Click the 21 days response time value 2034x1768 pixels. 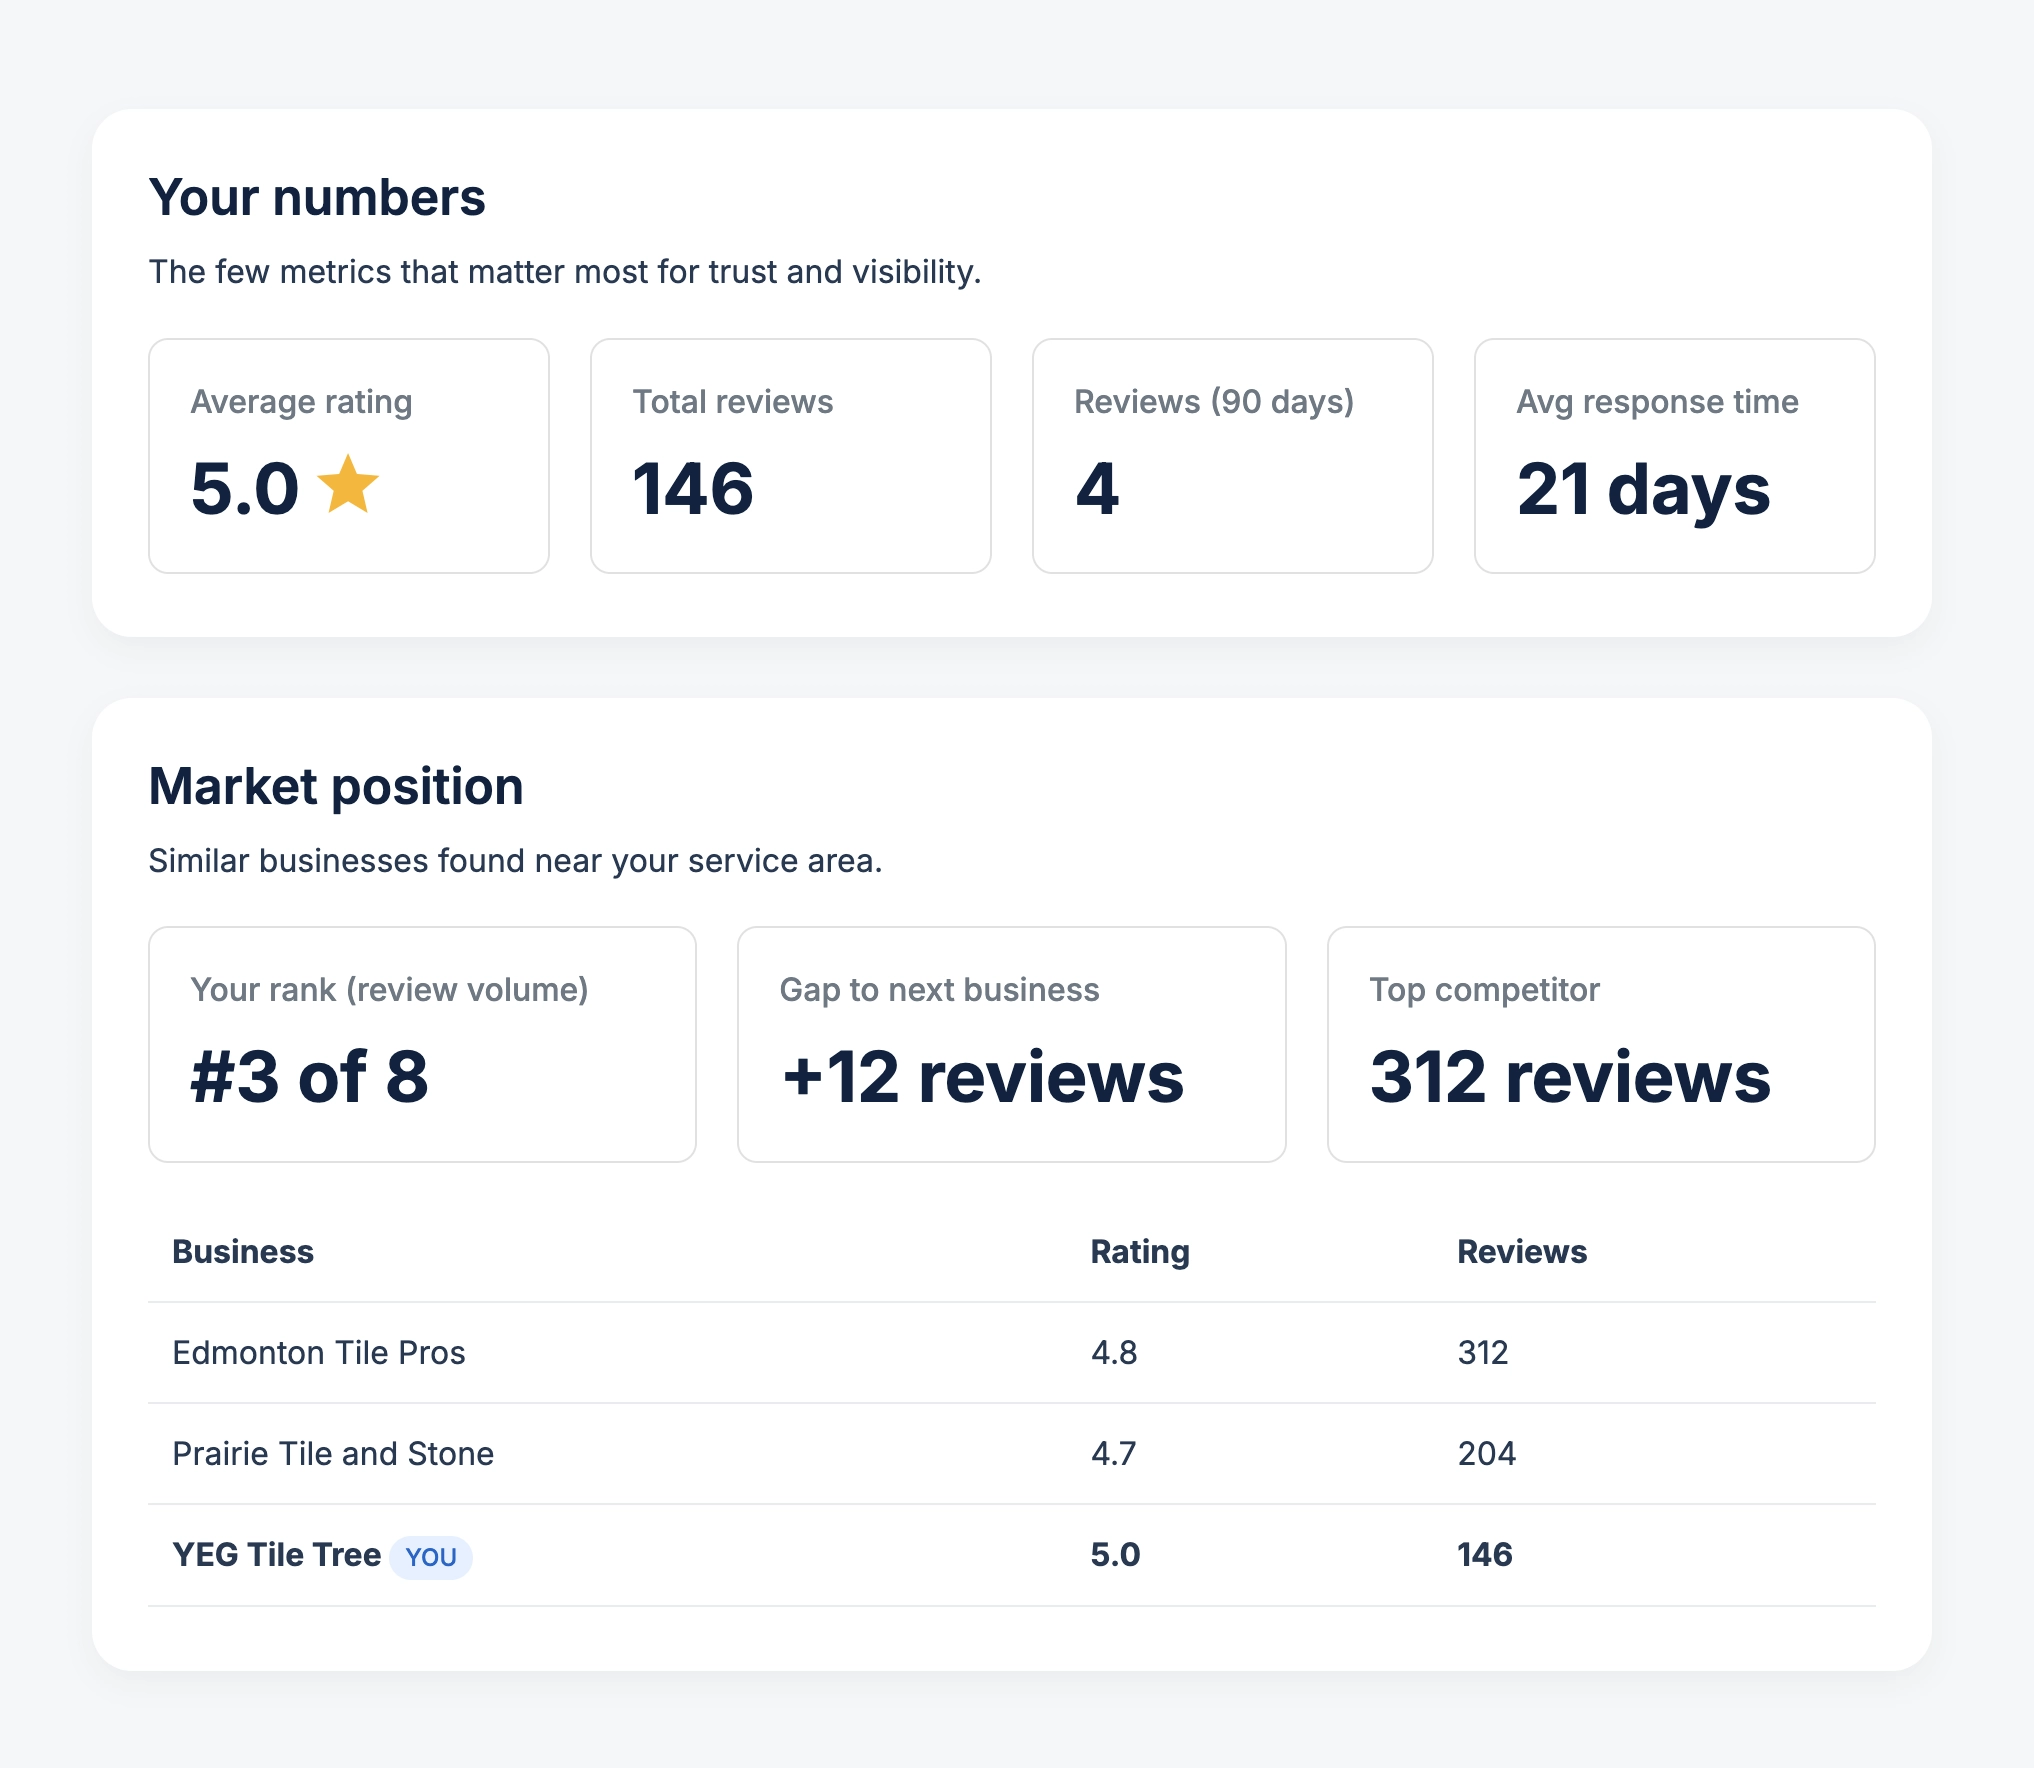click(x=1643, y=489)
